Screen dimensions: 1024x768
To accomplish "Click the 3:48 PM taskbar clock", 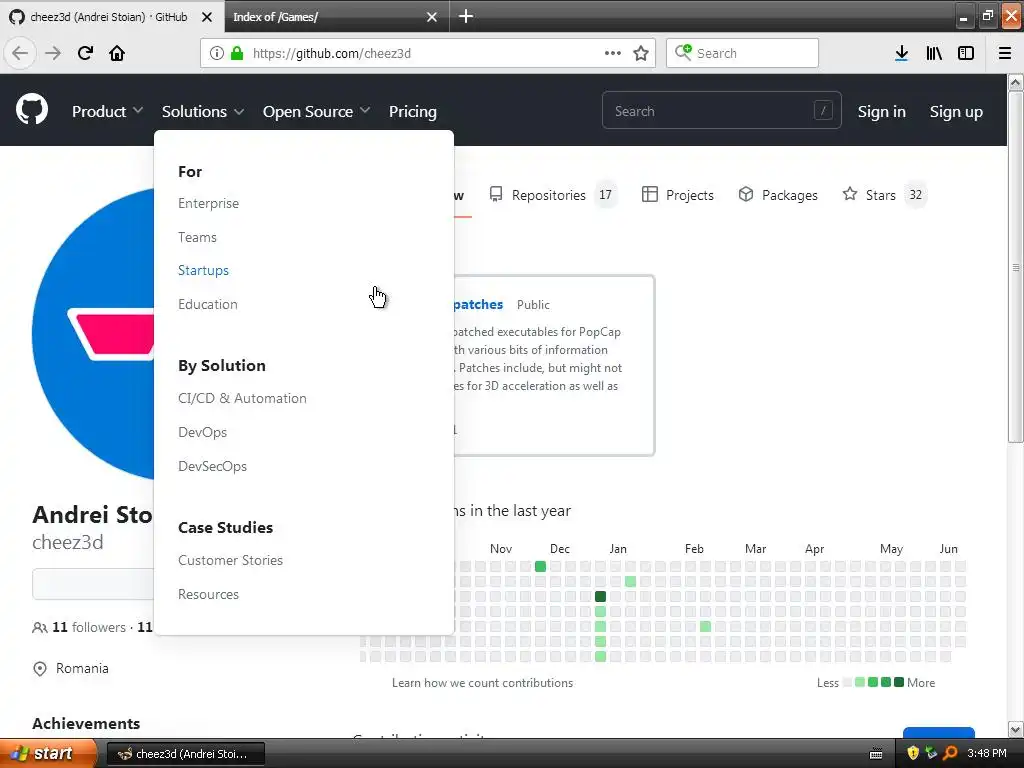I will [x=987, y=753].
